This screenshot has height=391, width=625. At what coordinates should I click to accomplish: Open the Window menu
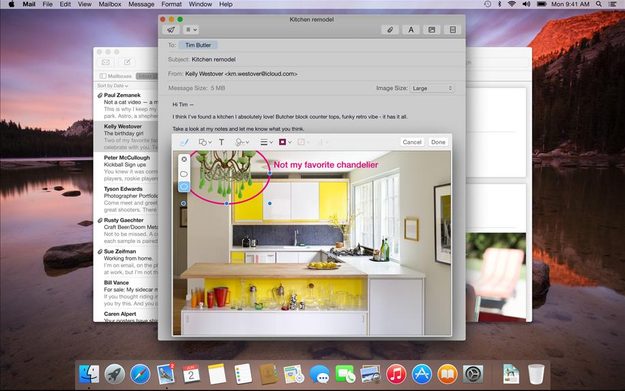(x=200, y=4)
